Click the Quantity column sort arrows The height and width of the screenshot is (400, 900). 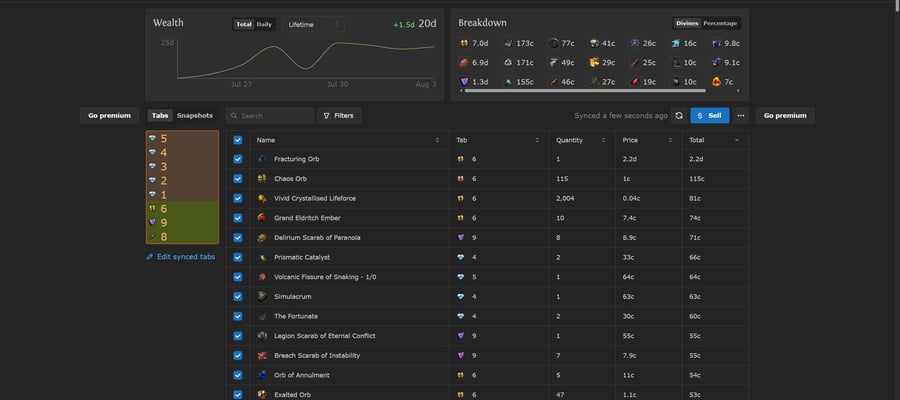(603, 140)
